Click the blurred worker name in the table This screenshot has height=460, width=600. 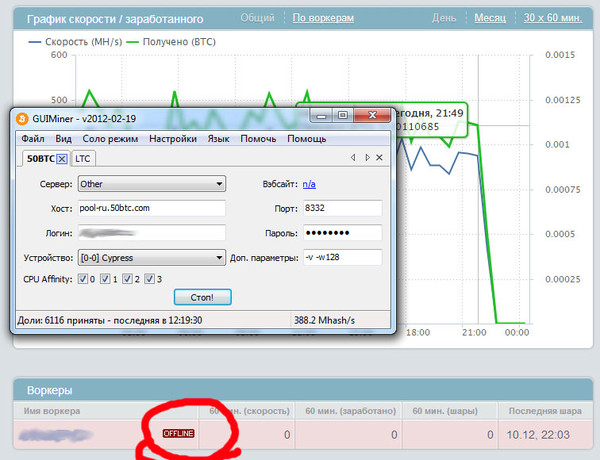[x=56, y=435]
